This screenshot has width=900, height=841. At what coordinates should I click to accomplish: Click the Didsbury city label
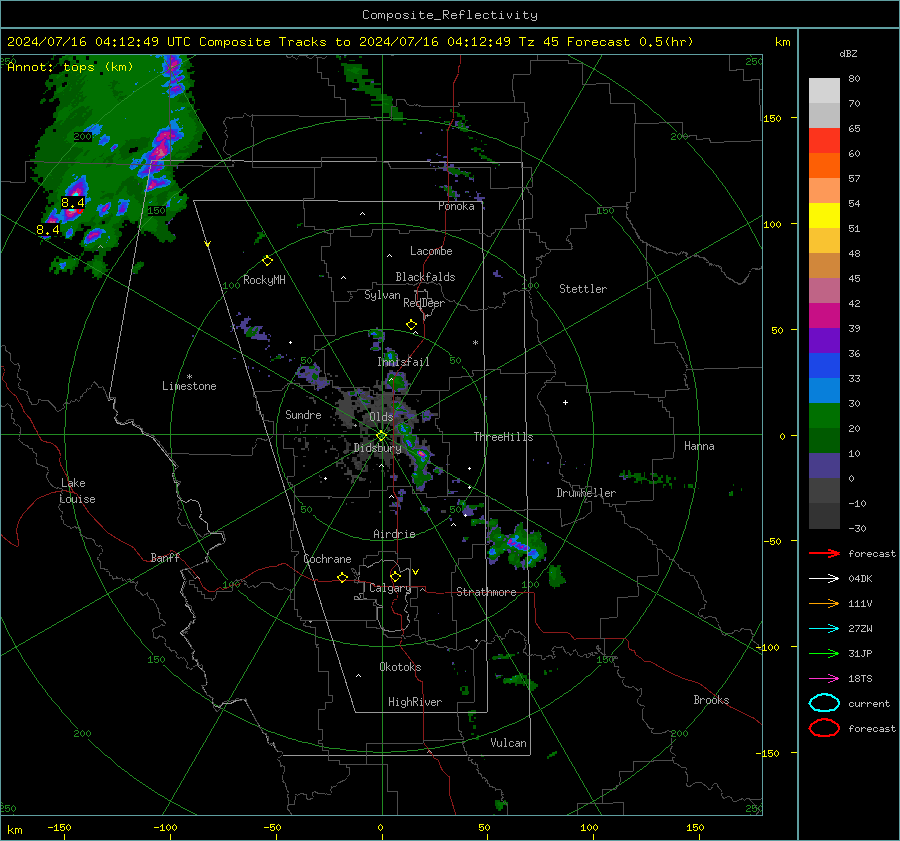coord(377,448)
